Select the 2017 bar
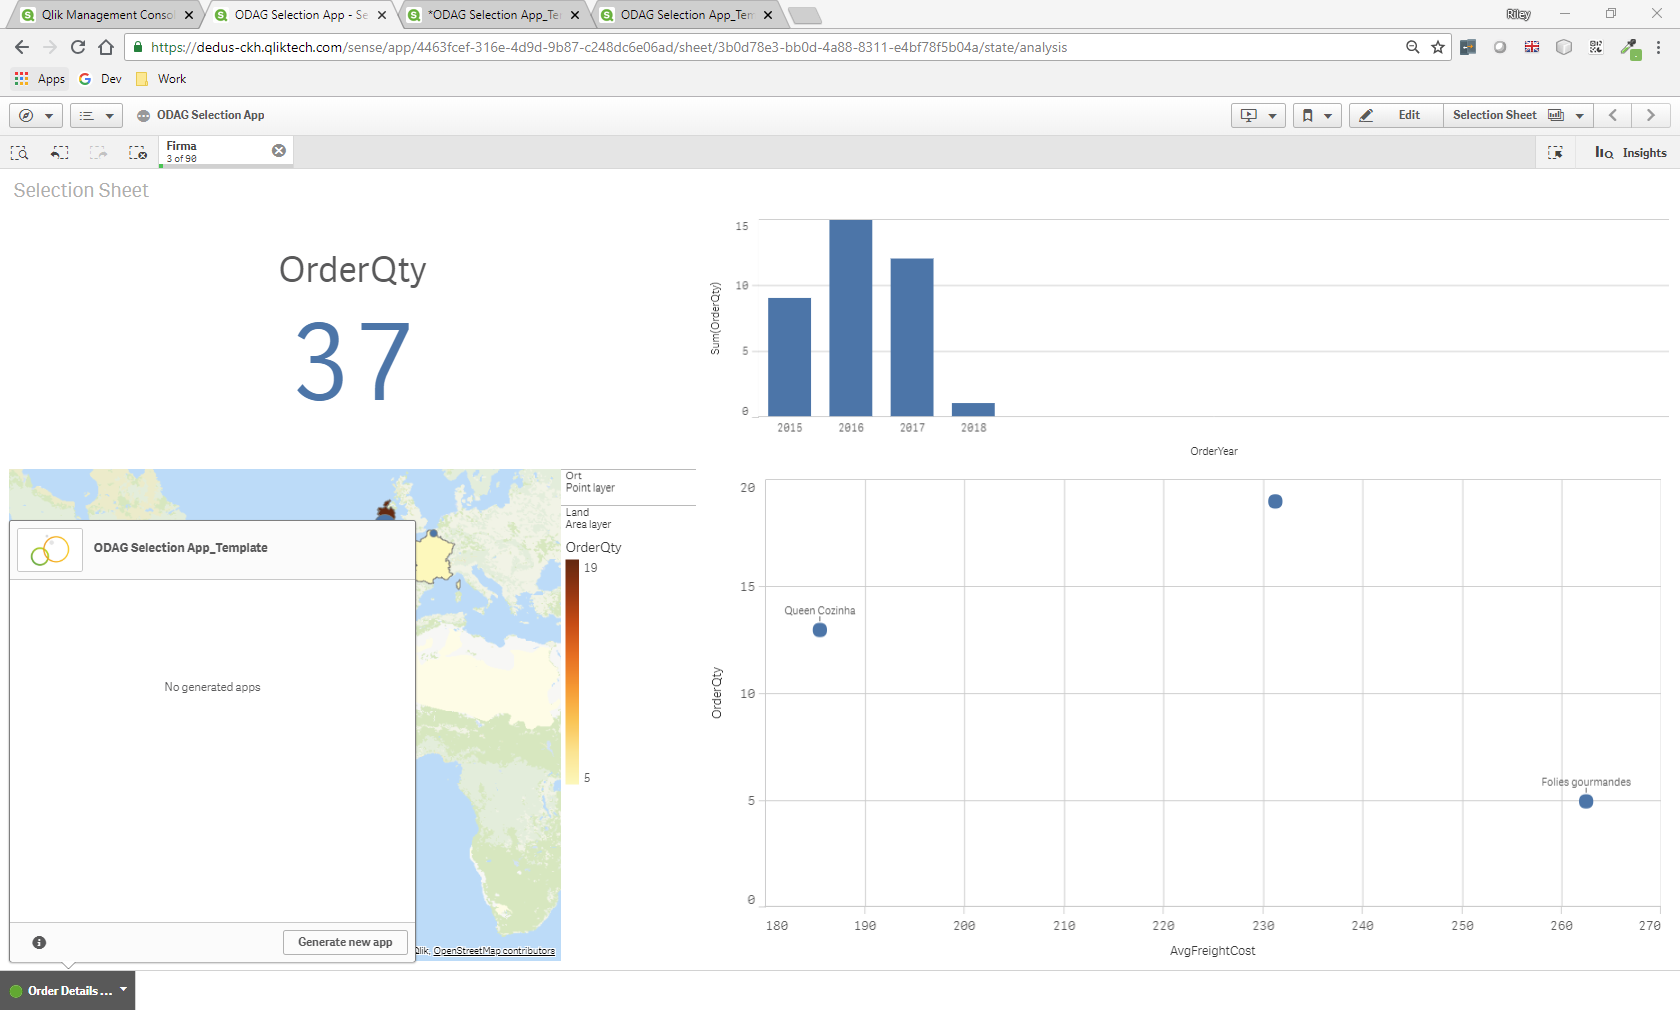This screenshot has width=1680, height=1010. (x=912, y=337)
